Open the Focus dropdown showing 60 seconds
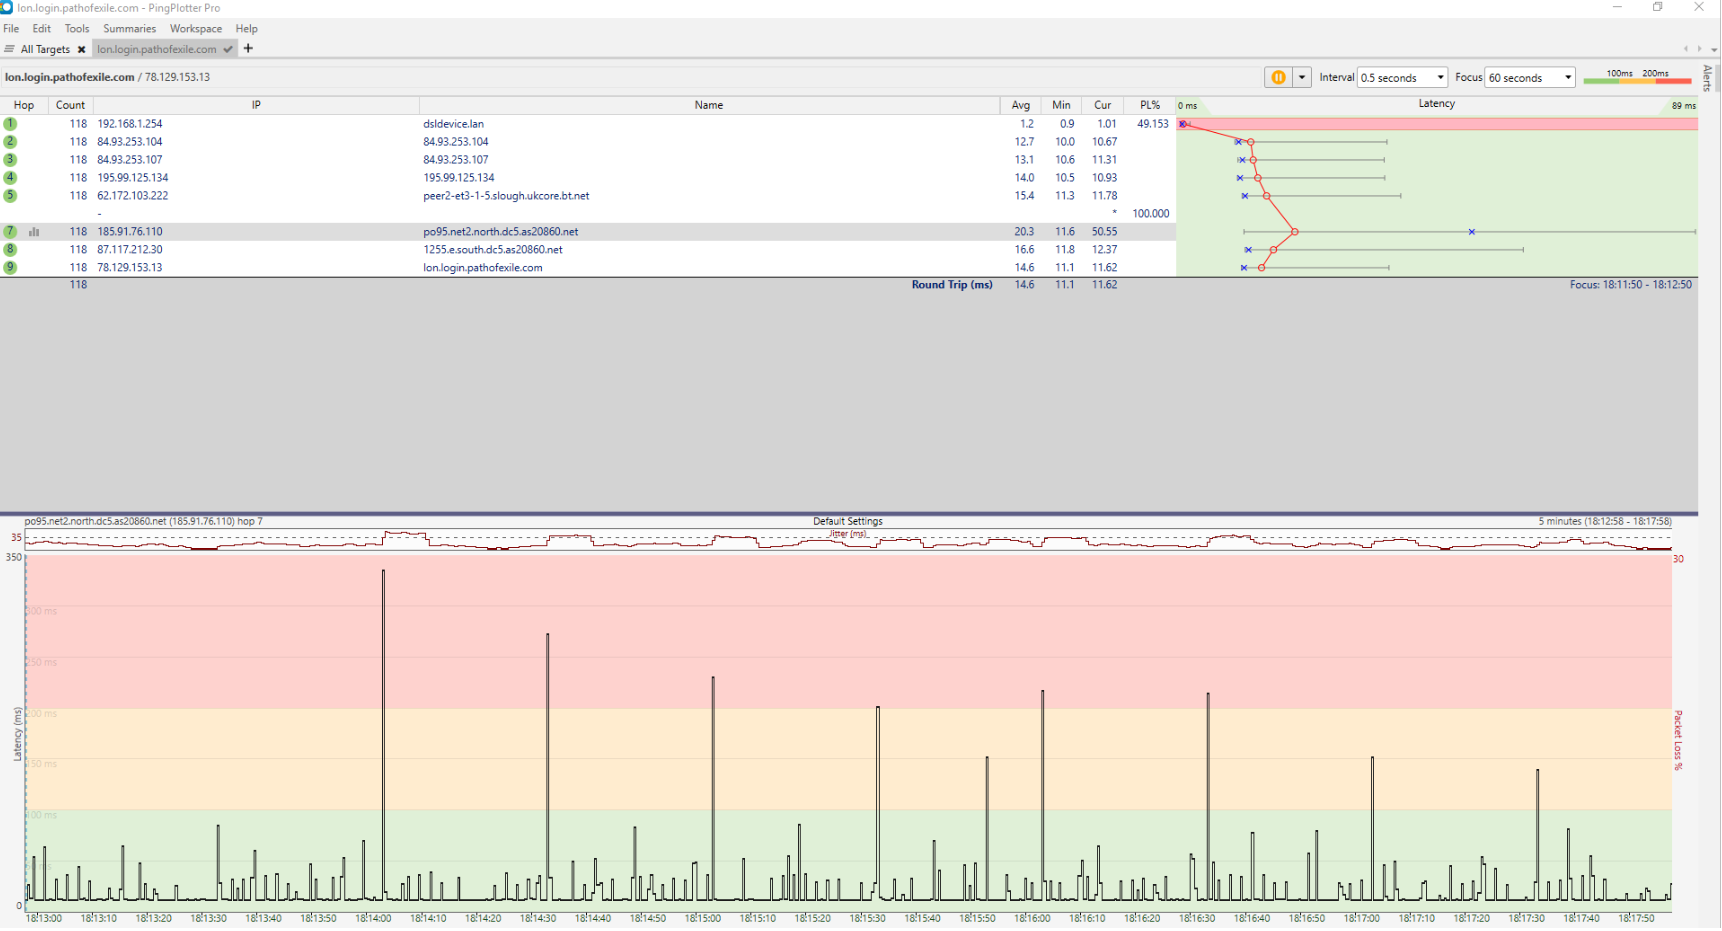1722x931 pixels. point(1530,77)
